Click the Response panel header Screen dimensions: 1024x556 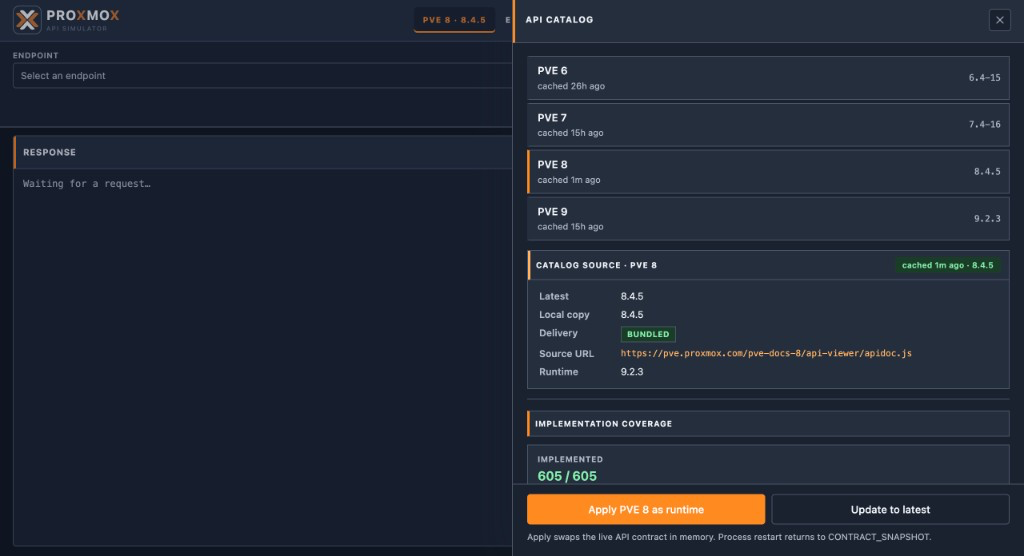[x=263, y=152]
